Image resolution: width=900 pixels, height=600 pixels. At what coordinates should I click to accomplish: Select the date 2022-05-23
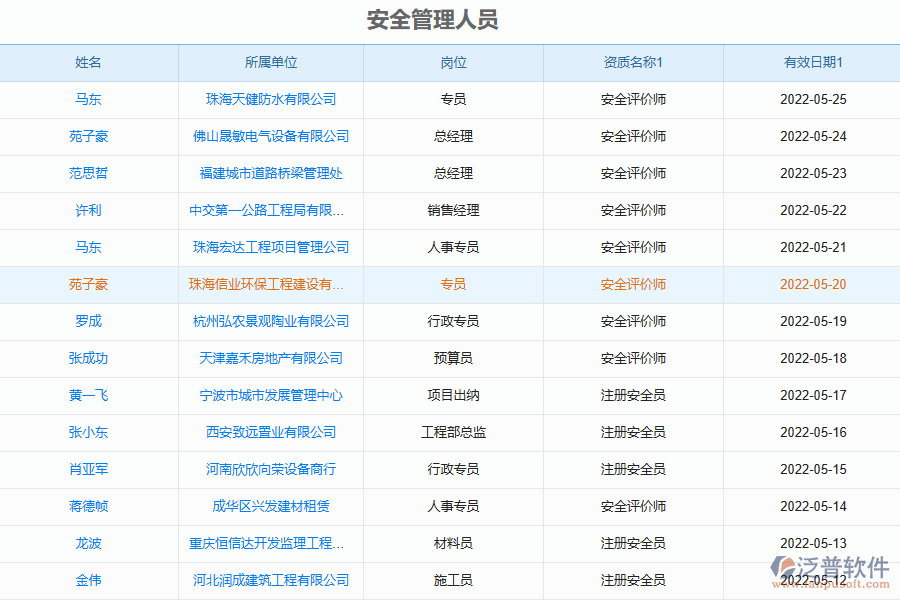[813, 173]
